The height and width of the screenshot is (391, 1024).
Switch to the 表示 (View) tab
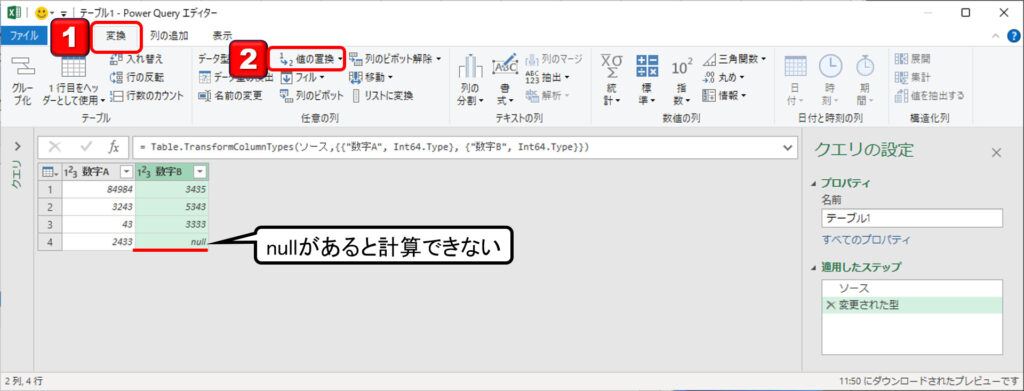click(x=222, y=36)
